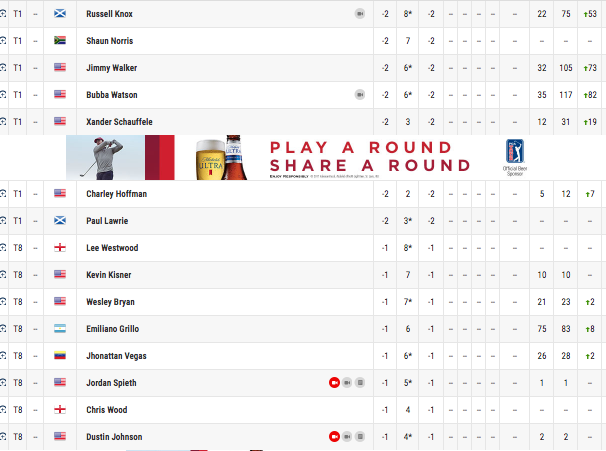Open Xander Schauffele's player row

[303, 122]
